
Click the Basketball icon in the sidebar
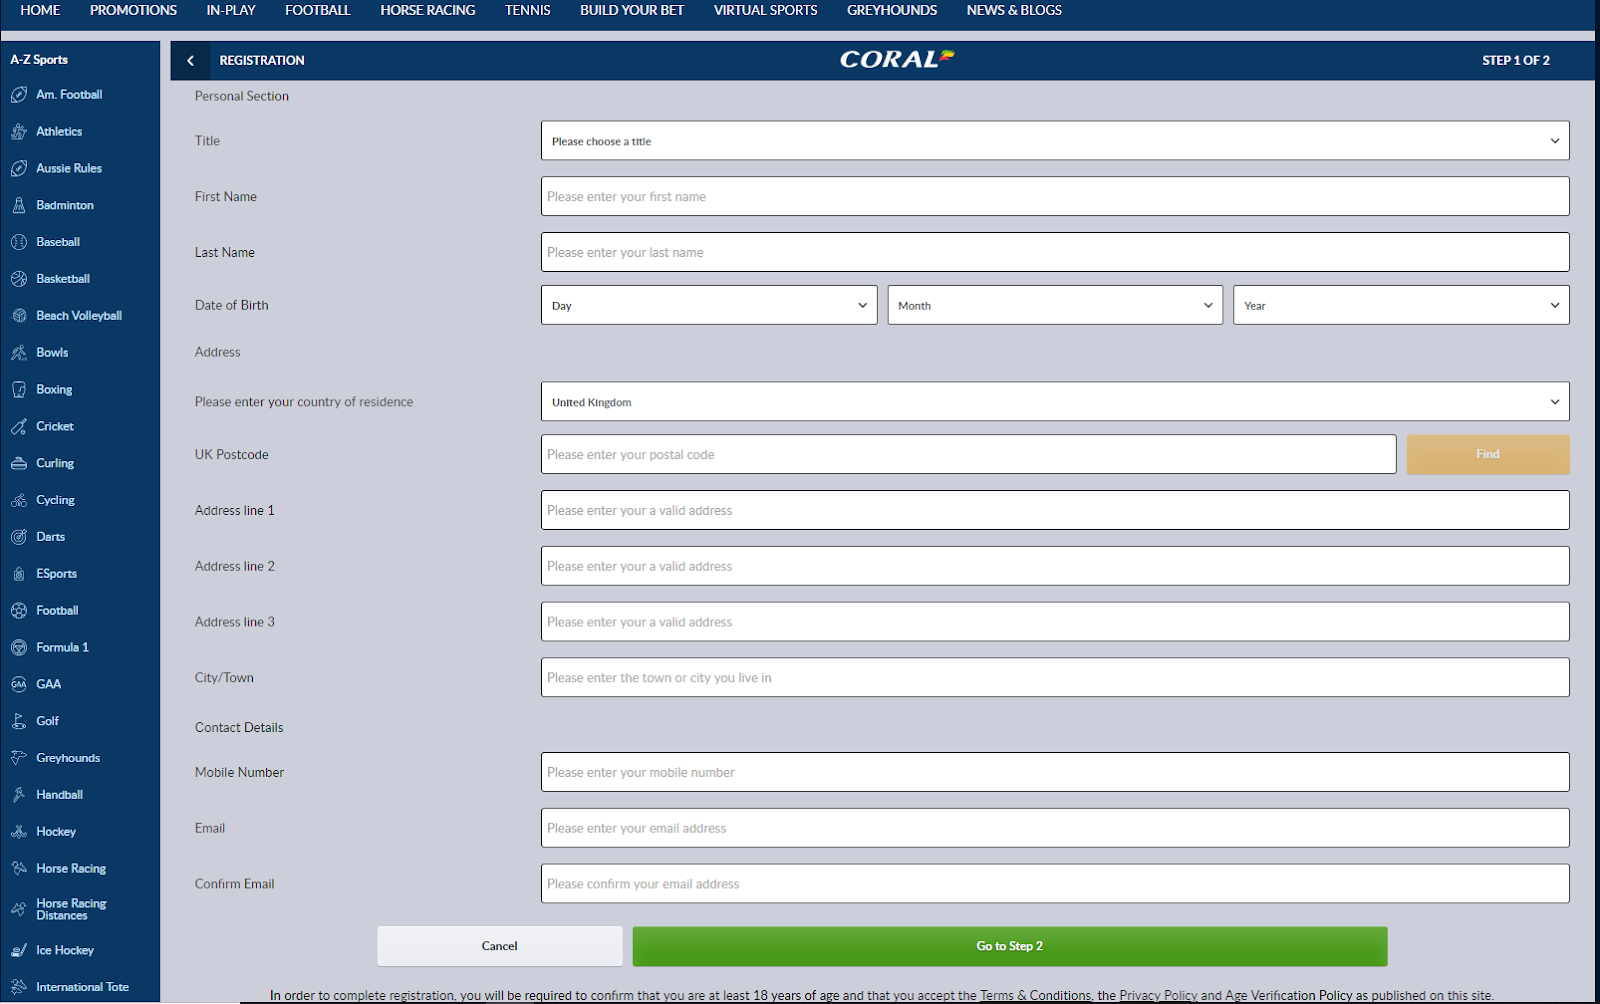pyautogui.click(x=19, y=279)
